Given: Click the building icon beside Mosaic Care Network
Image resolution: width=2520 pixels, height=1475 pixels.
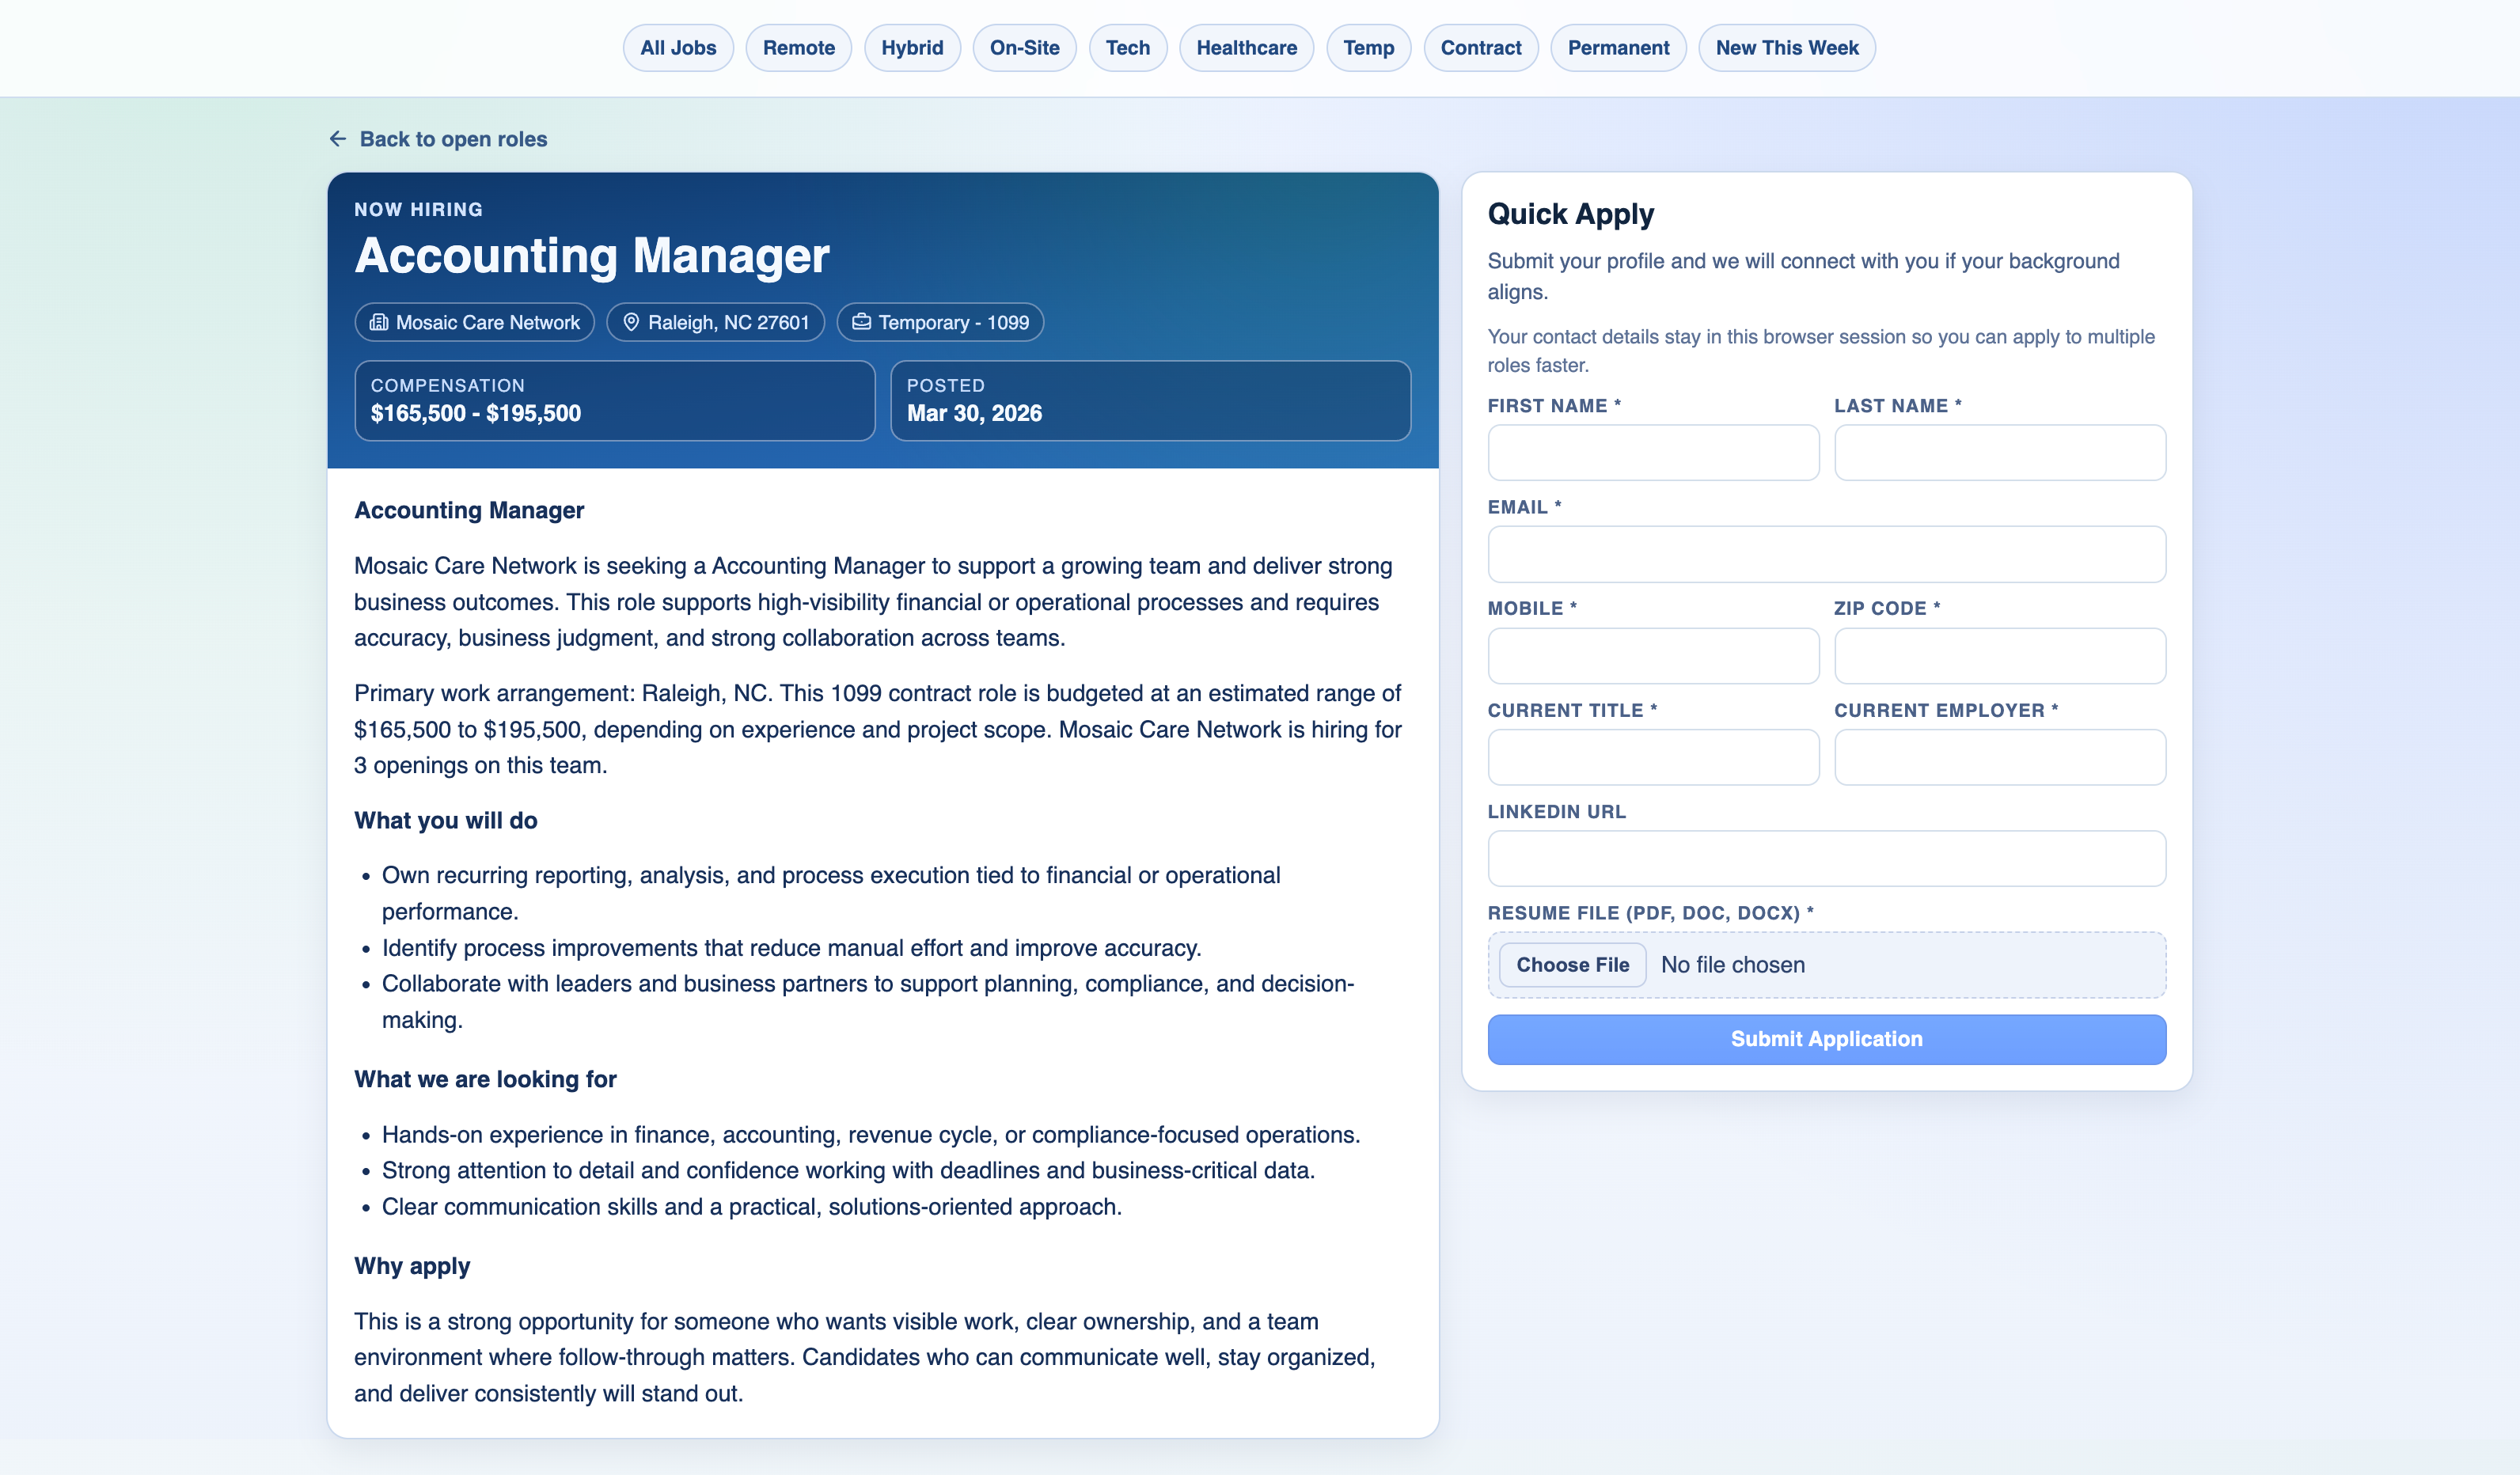Looking at the screenshot, I should click(378, 322).
